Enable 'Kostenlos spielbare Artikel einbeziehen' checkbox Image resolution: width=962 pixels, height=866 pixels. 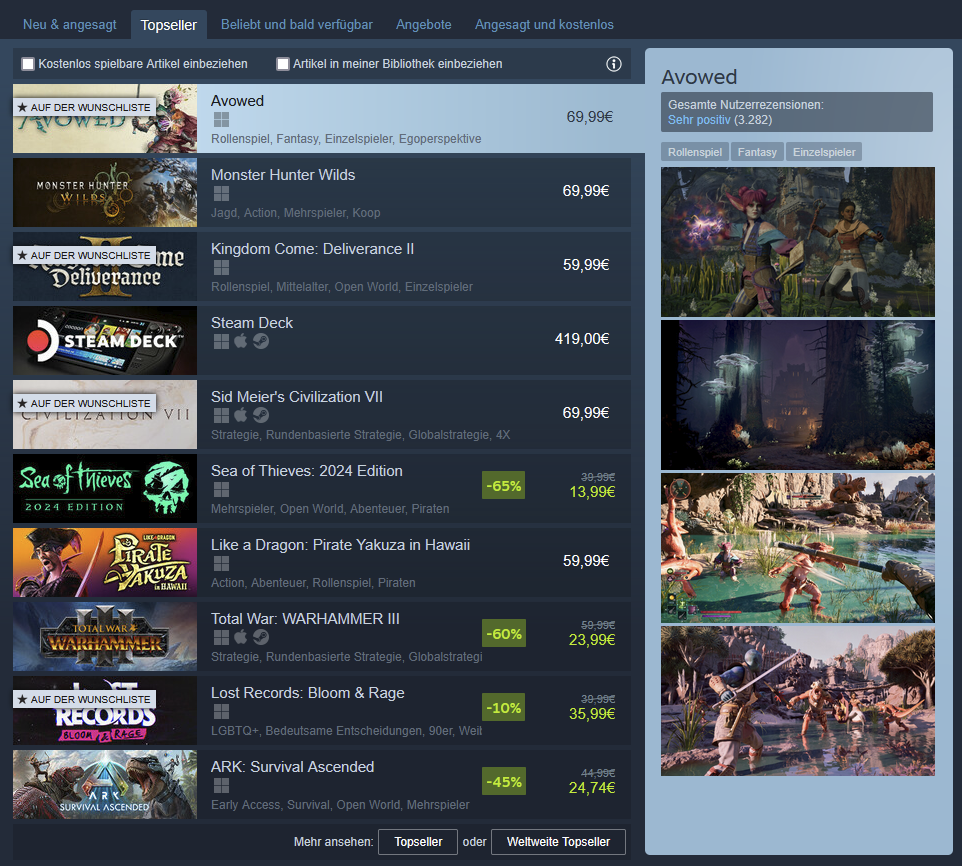coord(28,64)
